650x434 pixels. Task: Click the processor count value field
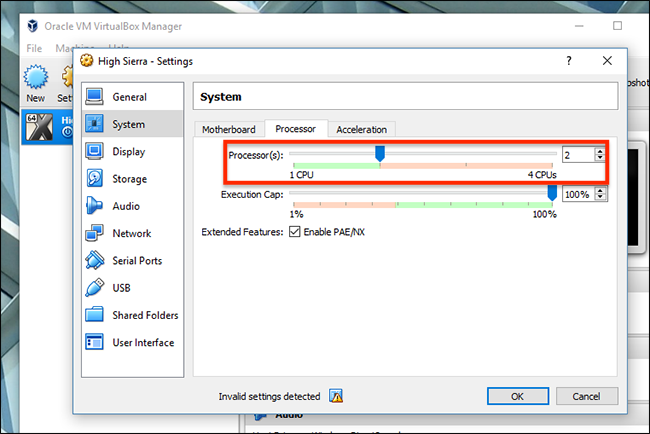pyautogui.click(x=579, y=155)
